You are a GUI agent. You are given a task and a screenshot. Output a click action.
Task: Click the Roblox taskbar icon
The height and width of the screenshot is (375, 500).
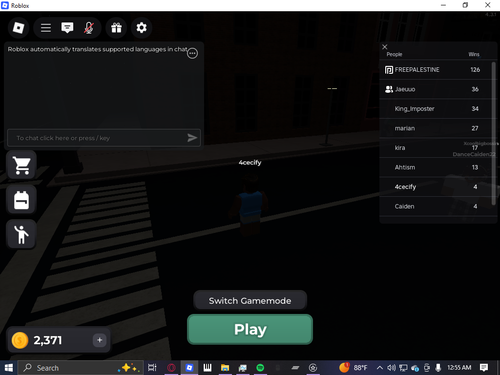189,368
